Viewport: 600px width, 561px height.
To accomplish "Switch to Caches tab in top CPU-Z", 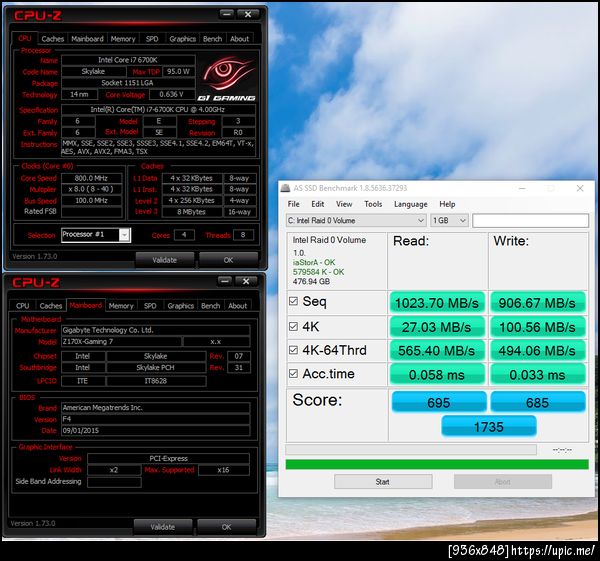I will tap(53, 39).
